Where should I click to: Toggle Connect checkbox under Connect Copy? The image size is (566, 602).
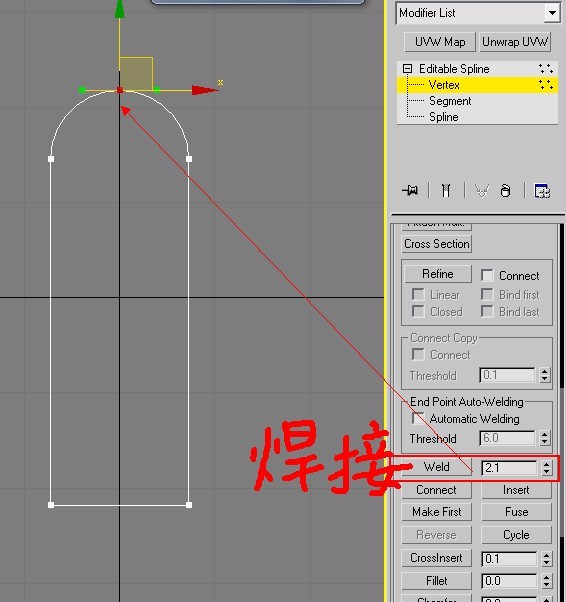[x=418, y=354]
